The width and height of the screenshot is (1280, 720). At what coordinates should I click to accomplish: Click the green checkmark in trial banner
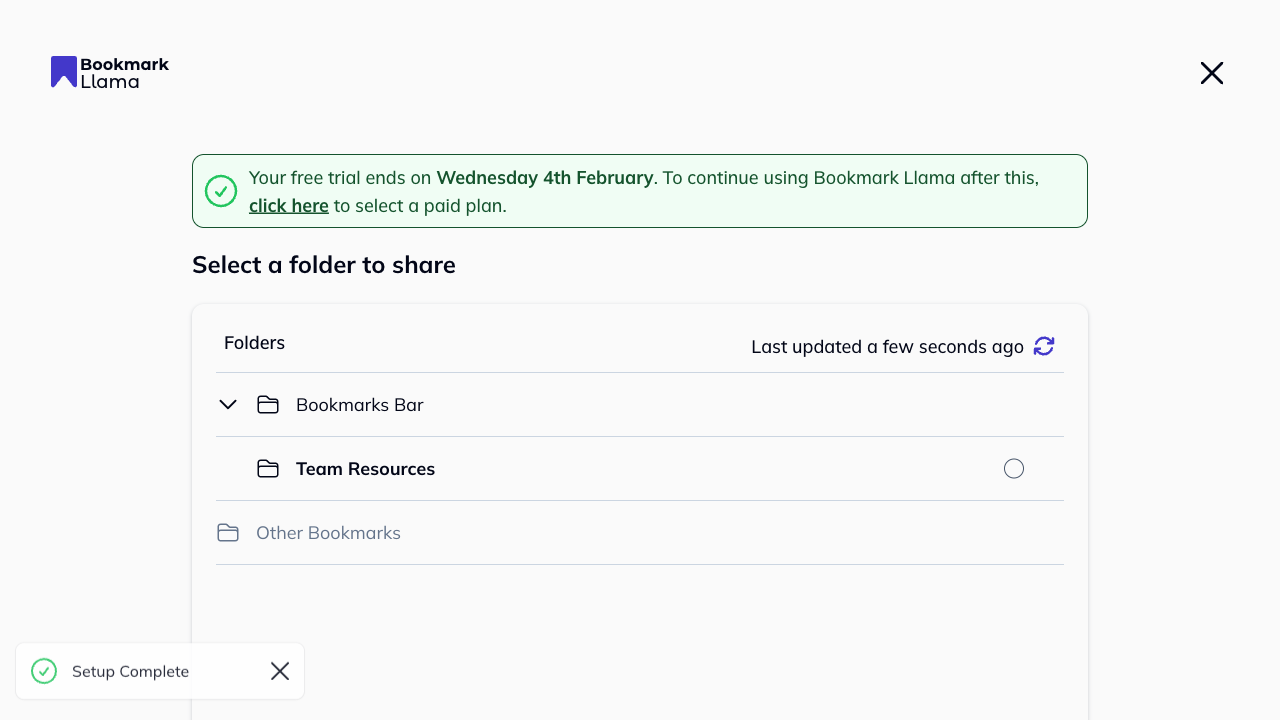221,190
